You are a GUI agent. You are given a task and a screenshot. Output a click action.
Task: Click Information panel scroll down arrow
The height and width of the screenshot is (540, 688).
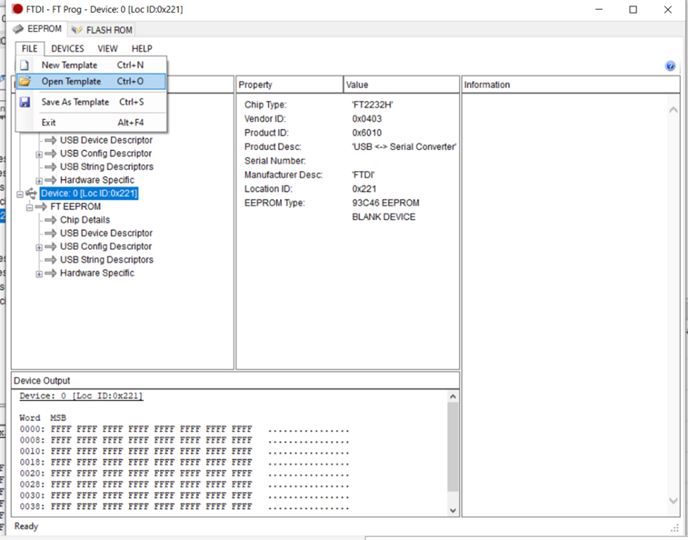[673, 501]
